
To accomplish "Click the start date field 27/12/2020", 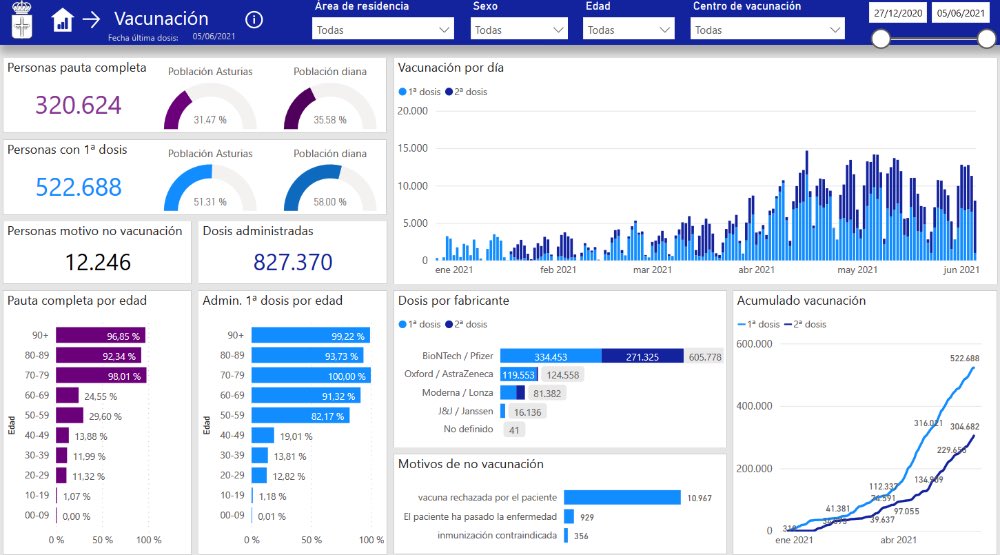I will click(x=898, y=13).
